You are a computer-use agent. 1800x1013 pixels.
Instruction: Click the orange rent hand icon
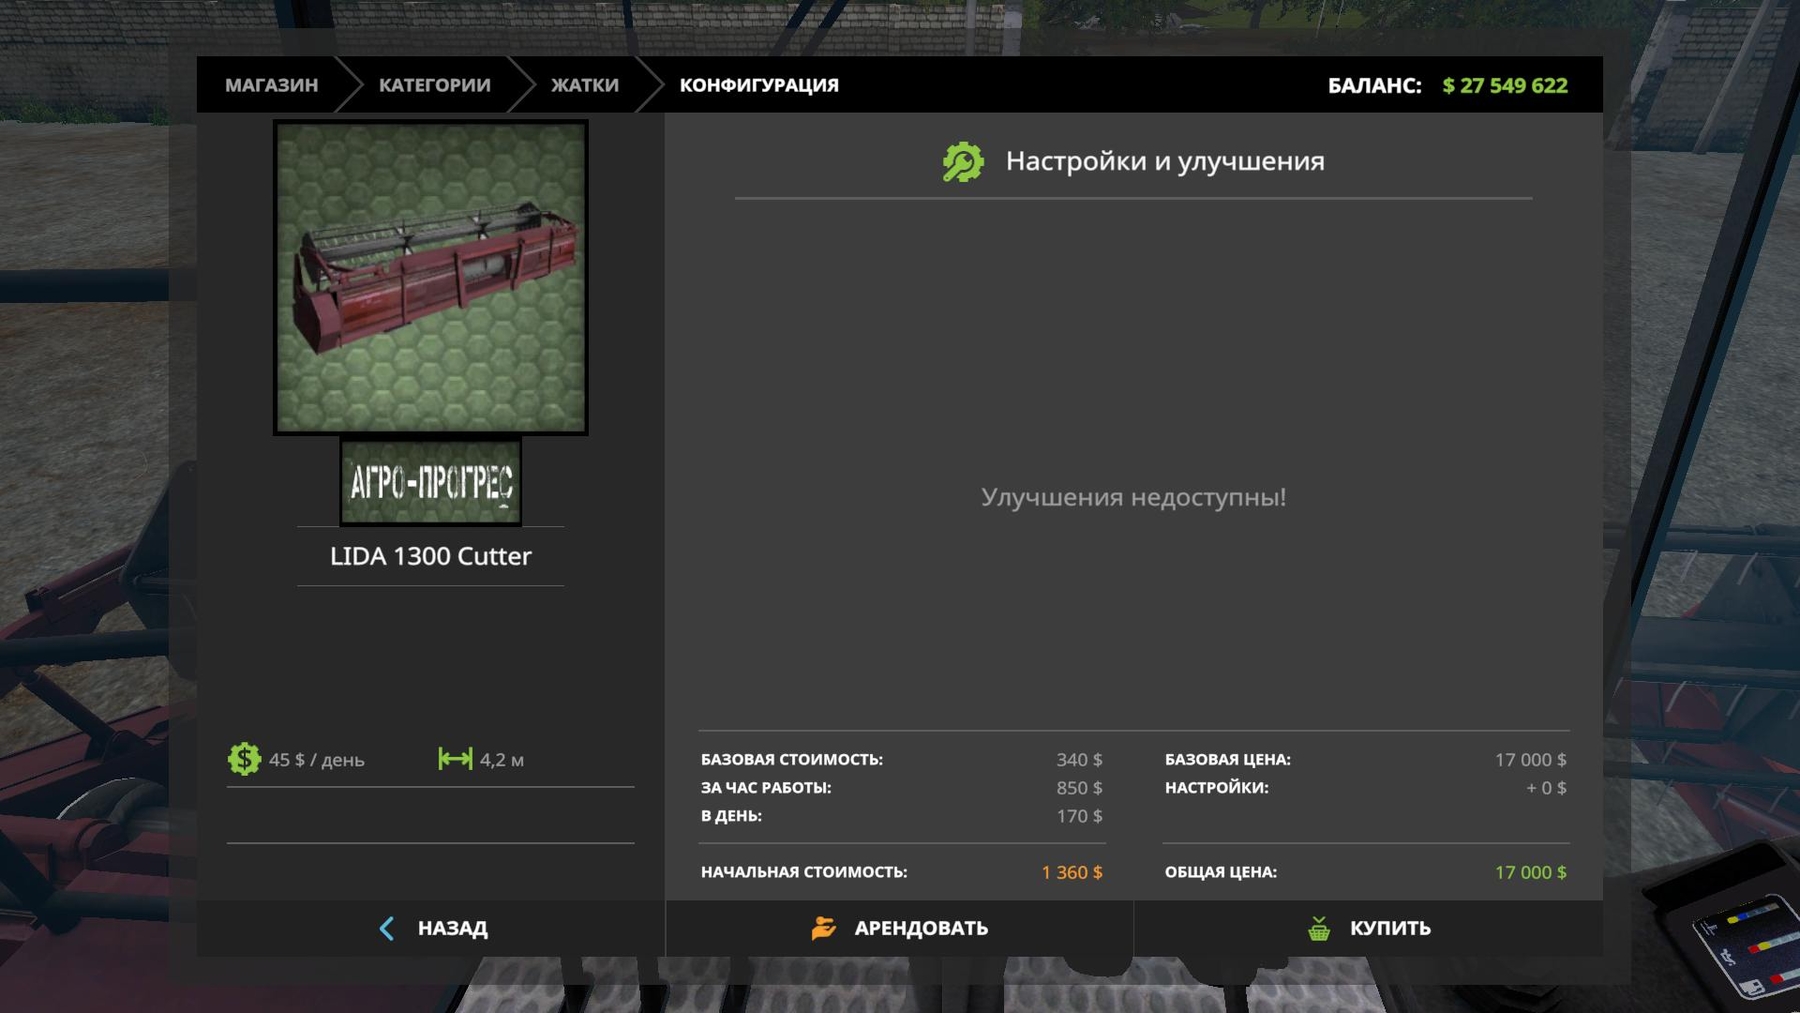pyautogui.click(x=823, y=928)
